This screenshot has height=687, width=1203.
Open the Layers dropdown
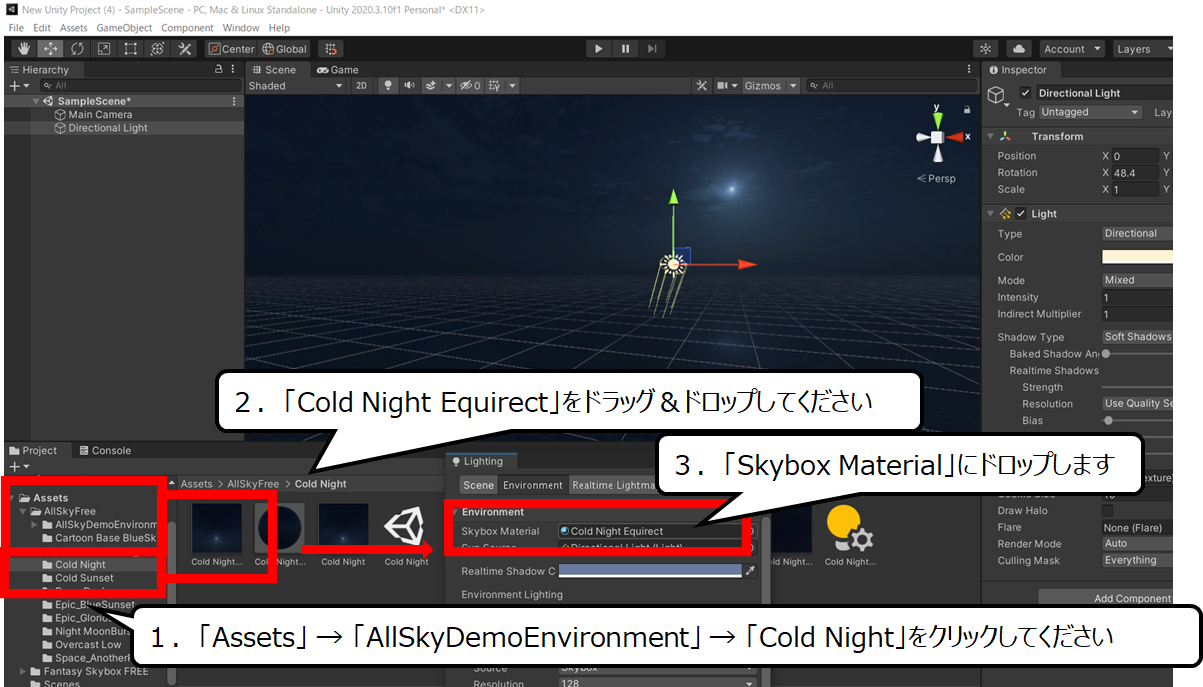1141,49
